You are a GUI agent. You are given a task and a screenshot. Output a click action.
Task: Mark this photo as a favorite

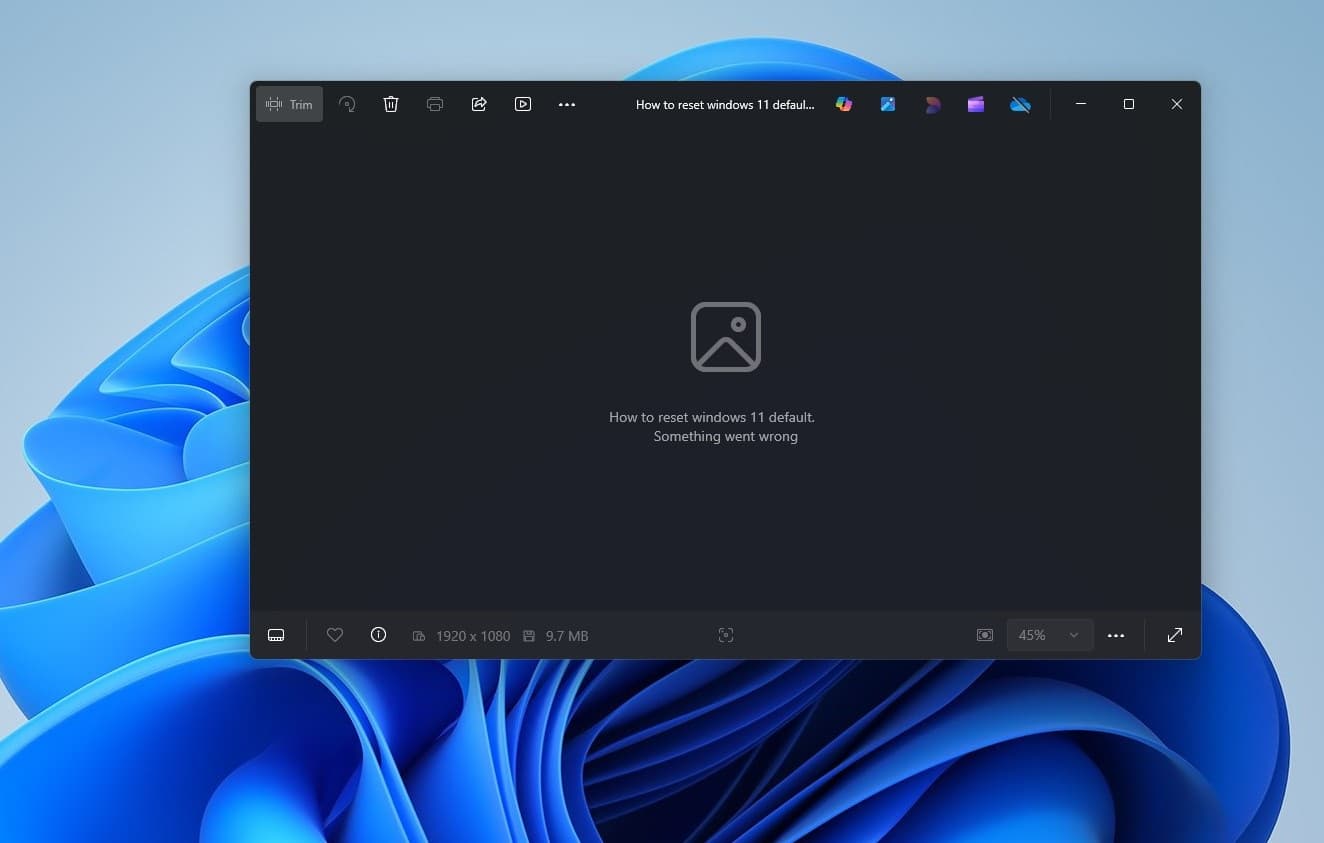click(334, 635)
